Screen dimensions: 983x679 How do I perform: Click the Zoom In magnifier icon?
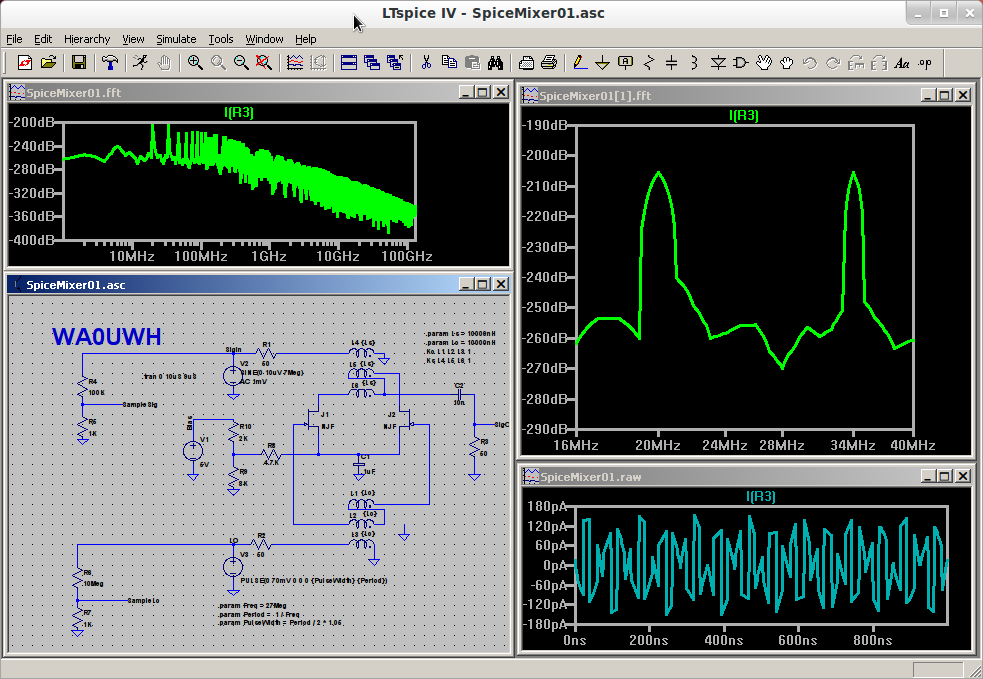pos(195,63)
